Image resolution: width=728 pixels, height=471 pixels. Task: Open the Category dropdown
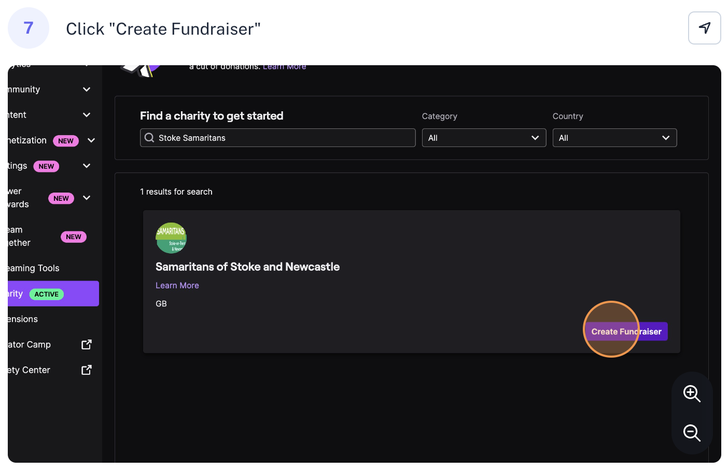point(483,138)
